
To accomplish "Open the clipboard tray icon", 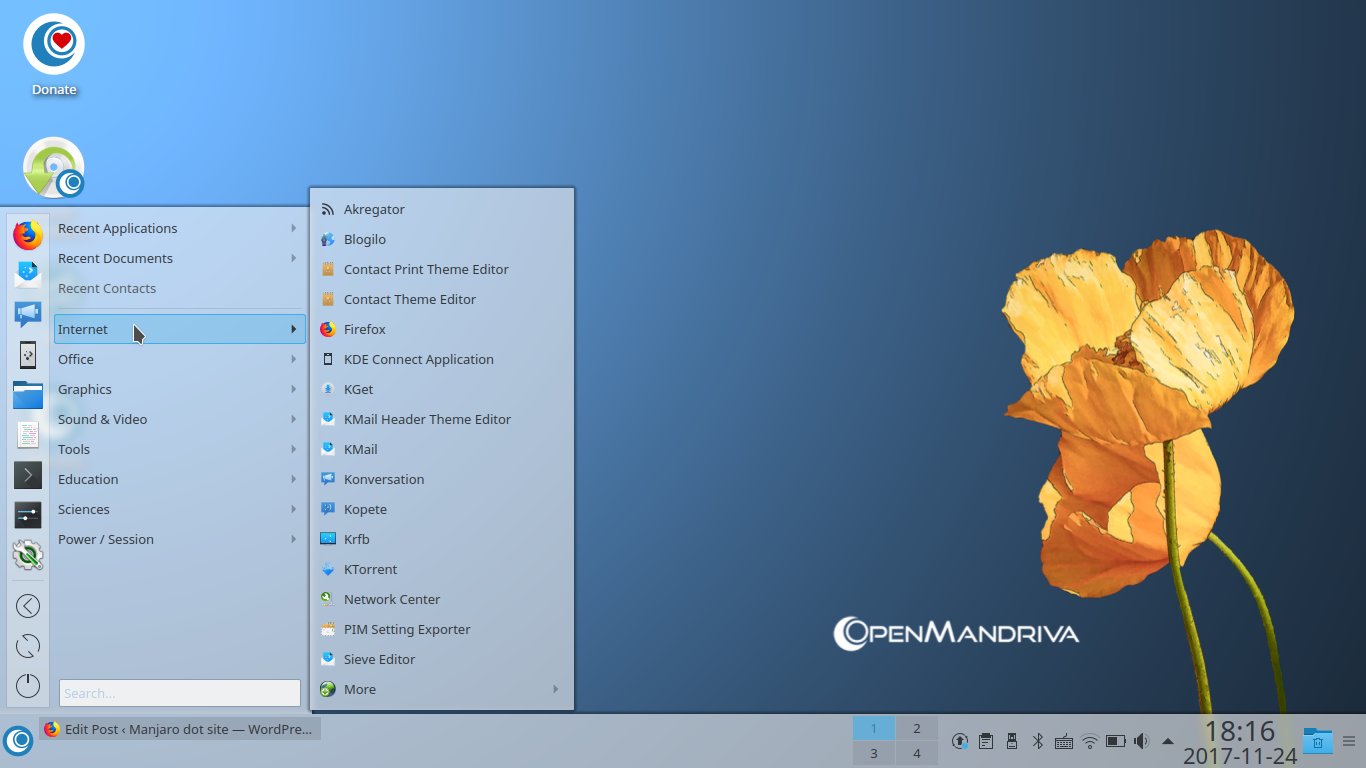I will [x=986, y=741].
